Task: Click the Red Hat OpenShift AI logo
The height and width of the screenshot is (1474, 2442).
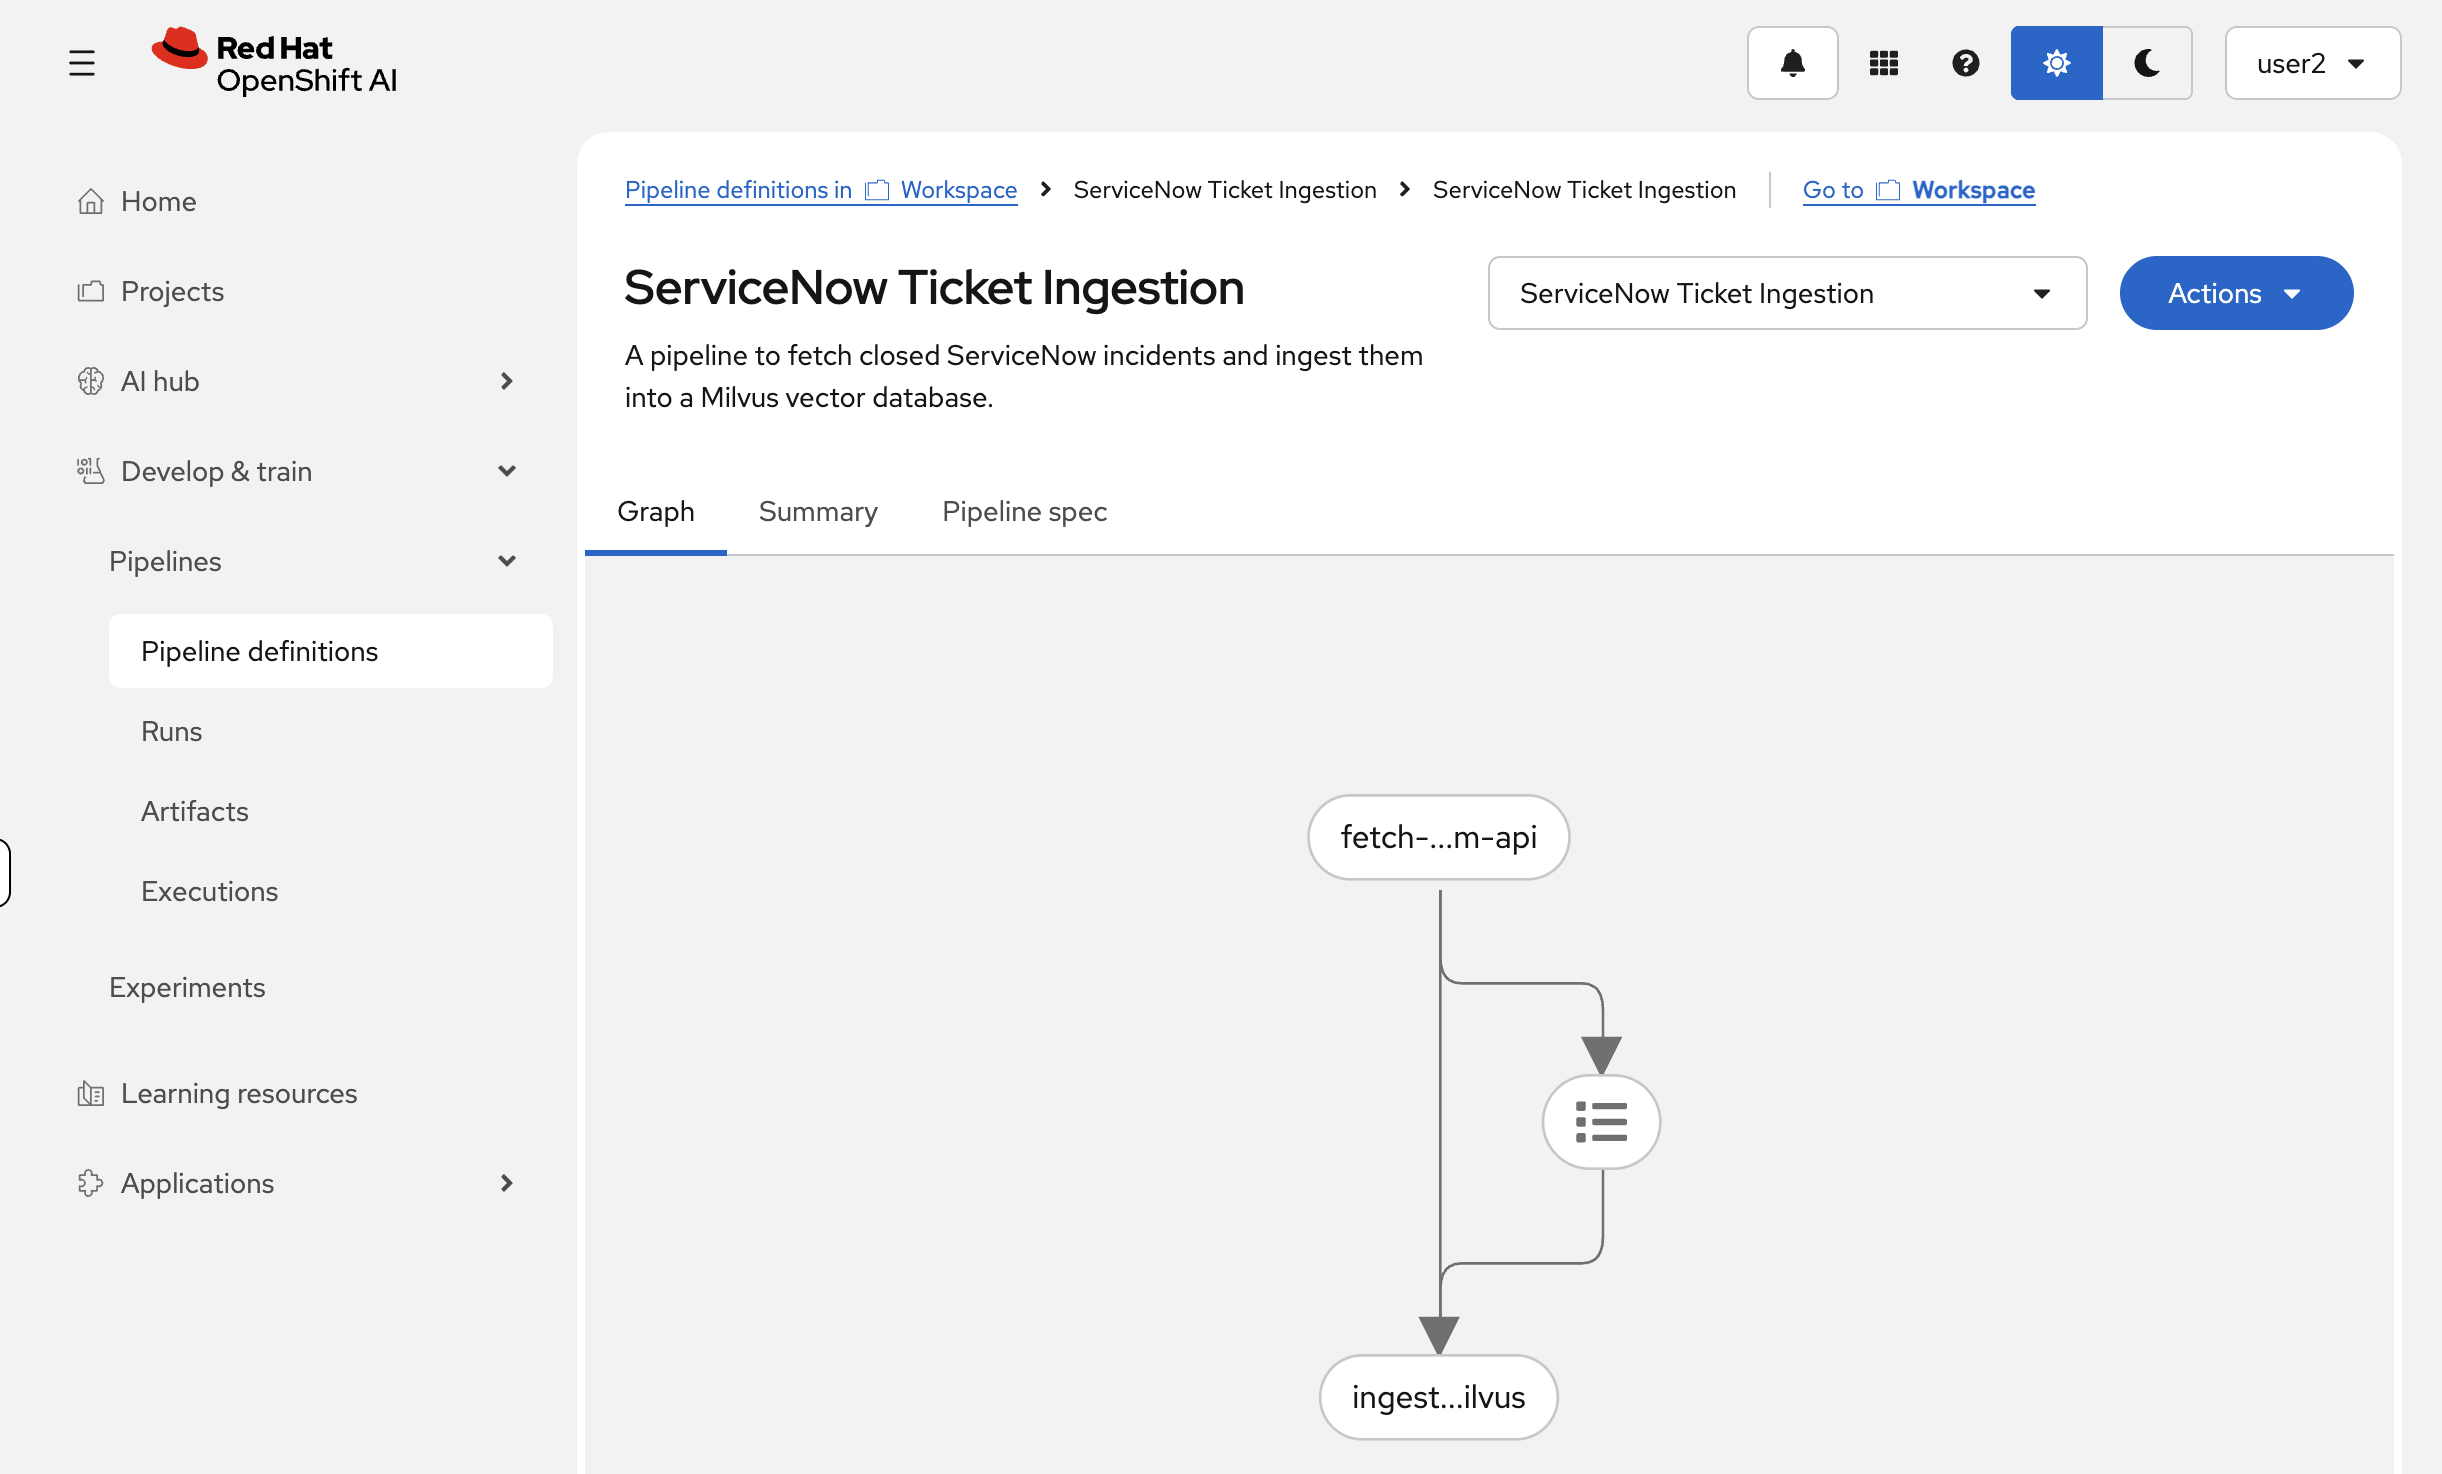Action: 273,62
